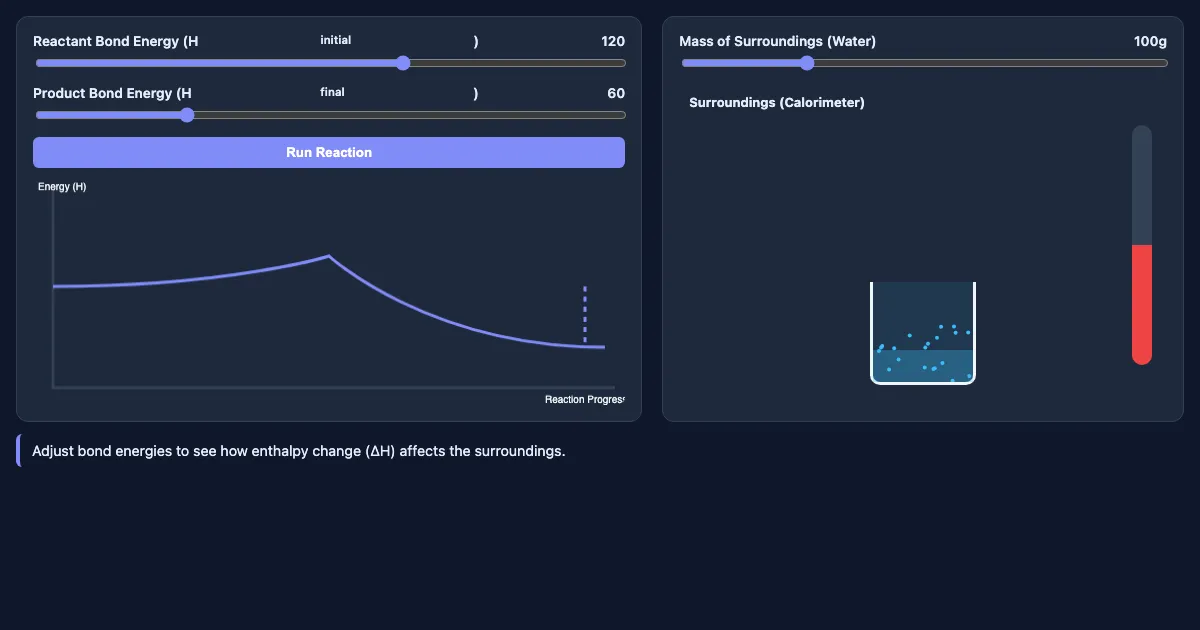Click the mass value 100g
The height and width of the screenshot is (630, 1200).
[1150, 41]
